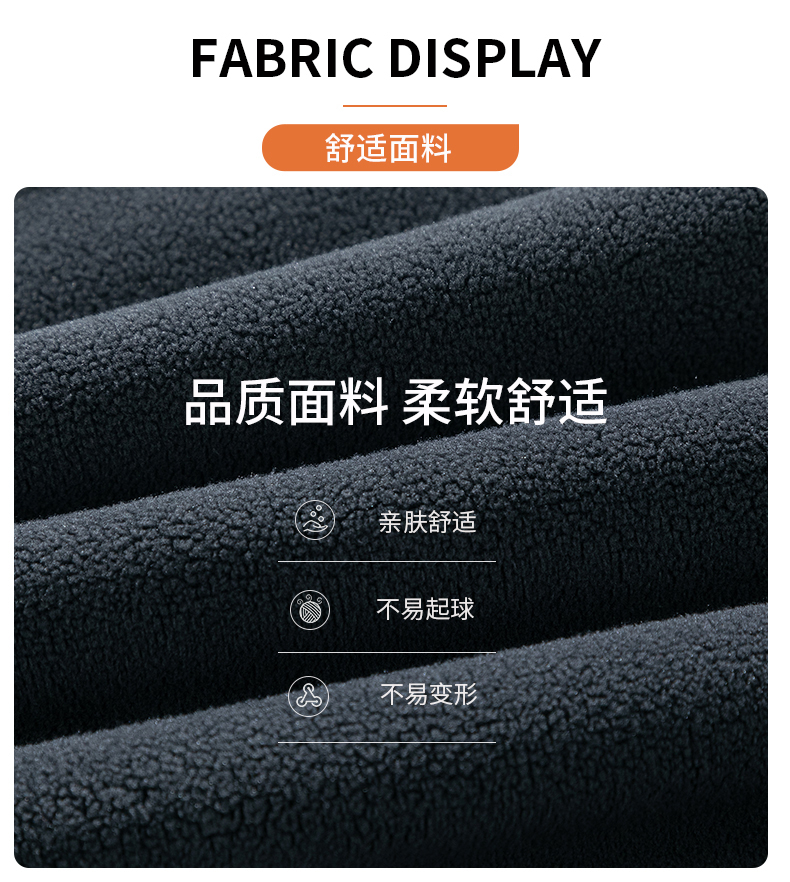This screenshot has height=882, width=790.
Task: Click the word DISPLAY in the title
Action: click(x=495, y=58)
